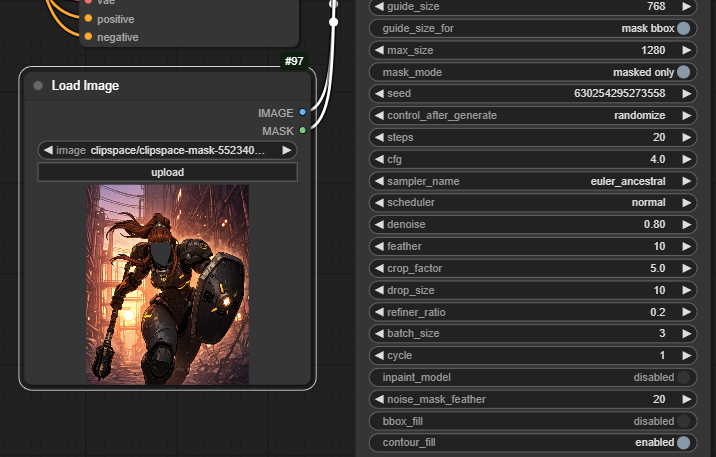Toggle the guide_size_for mask bbox switch
Viewport: 716px width, 457px height.
[x=683, y=28]
